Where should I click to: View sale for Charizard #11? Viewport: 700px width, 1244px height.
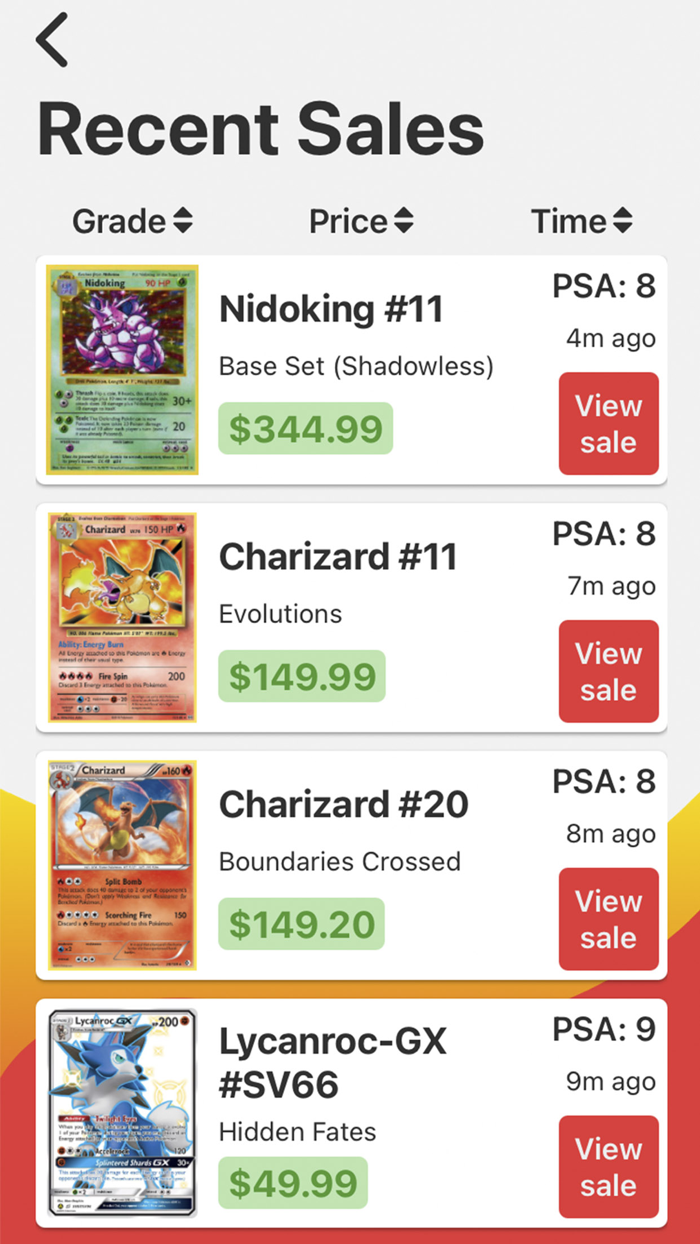(608, 671)
